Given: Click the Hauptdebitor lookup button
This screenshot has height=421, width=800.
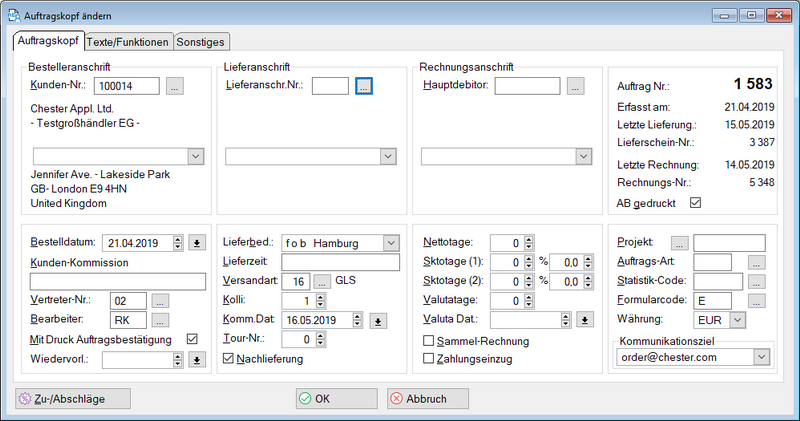Looking at the screenshot, I should tap(575, 87).
